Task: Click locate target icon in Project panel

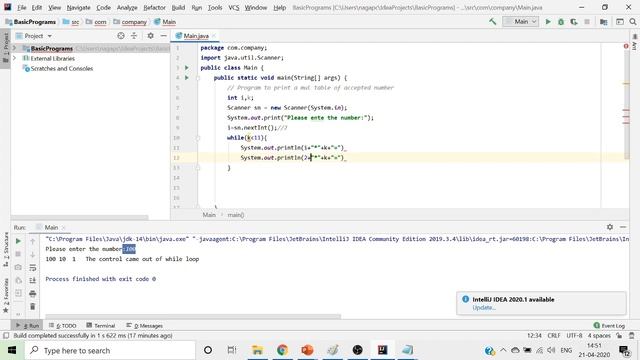Action: click(x=121, y=36)
